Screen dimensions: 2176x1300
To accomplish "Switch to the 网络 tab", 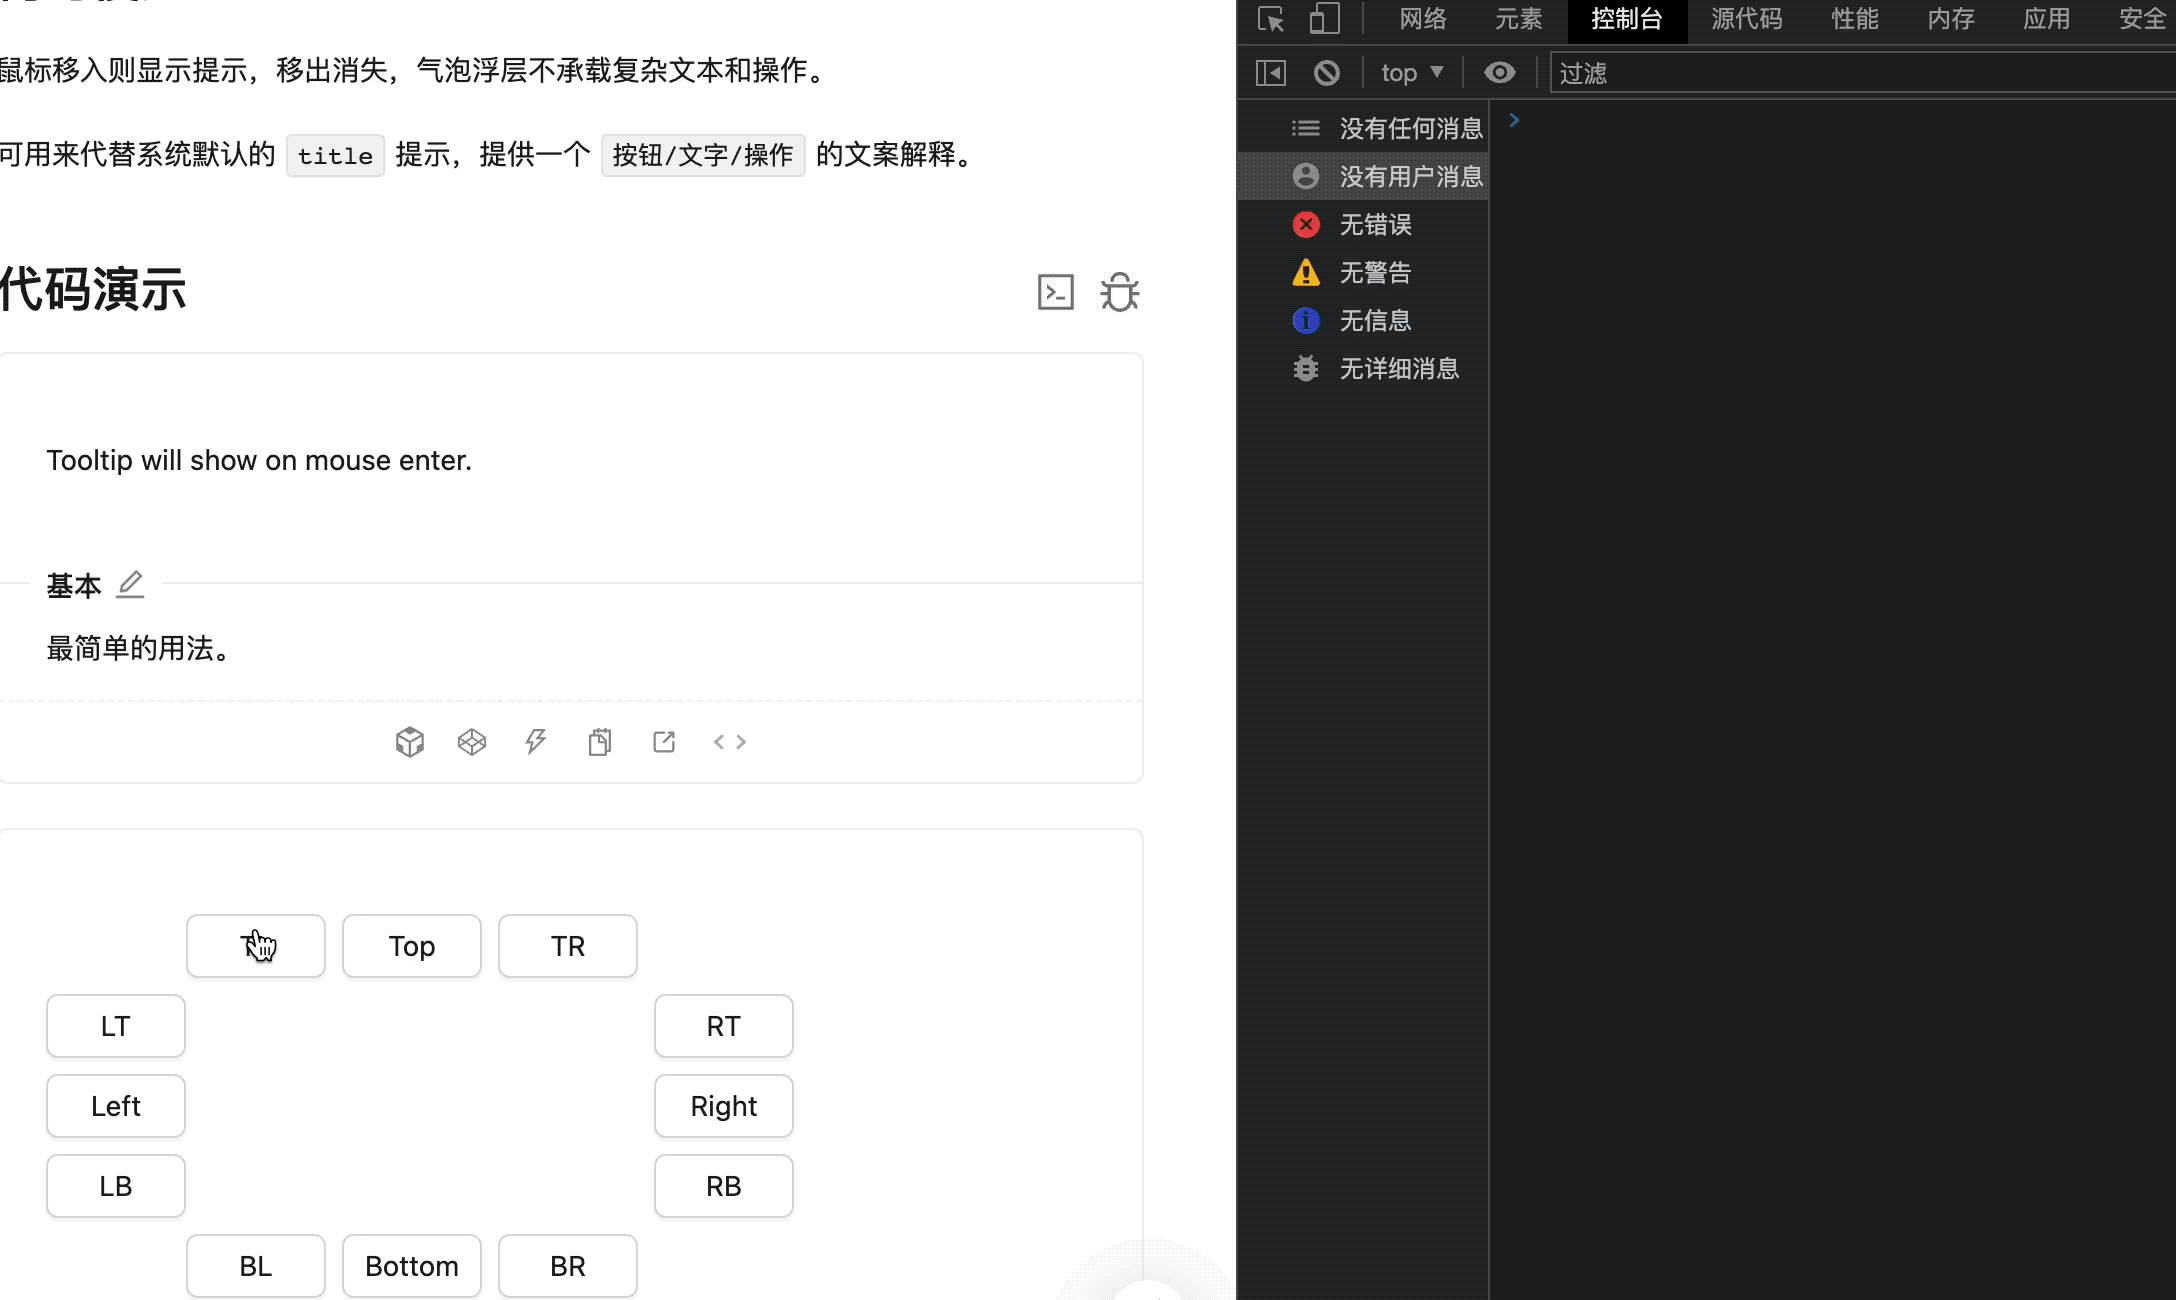I will pos(1423,19).
